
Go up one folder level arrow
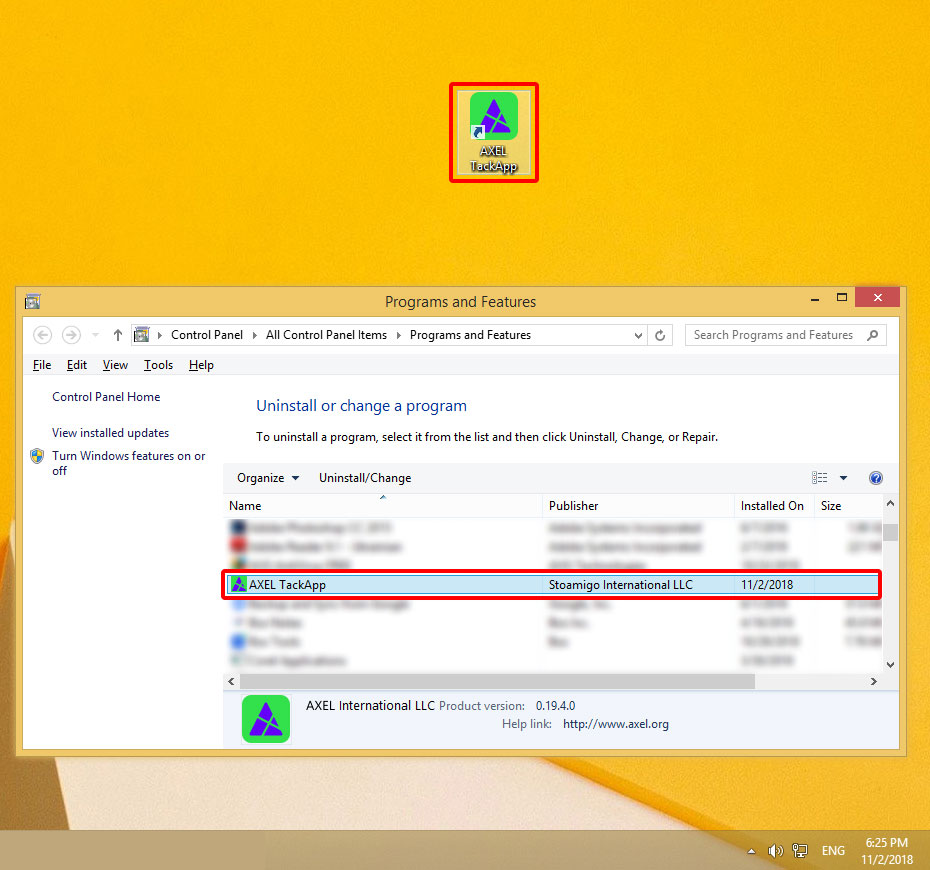pos(117,335)
